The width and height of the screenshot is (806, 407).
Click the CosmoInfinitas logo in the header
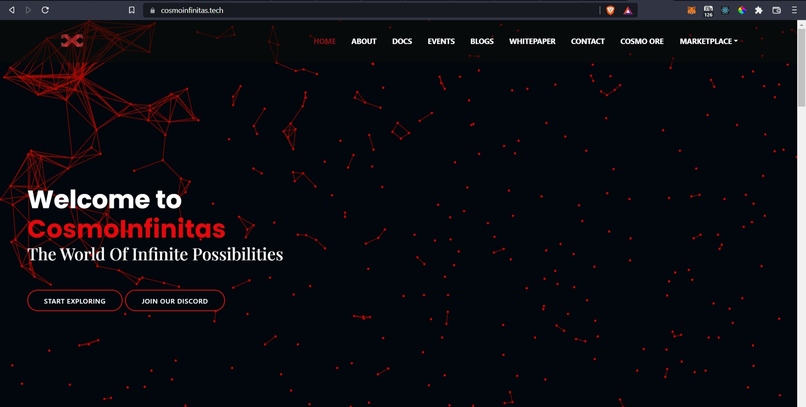(72, 41)
